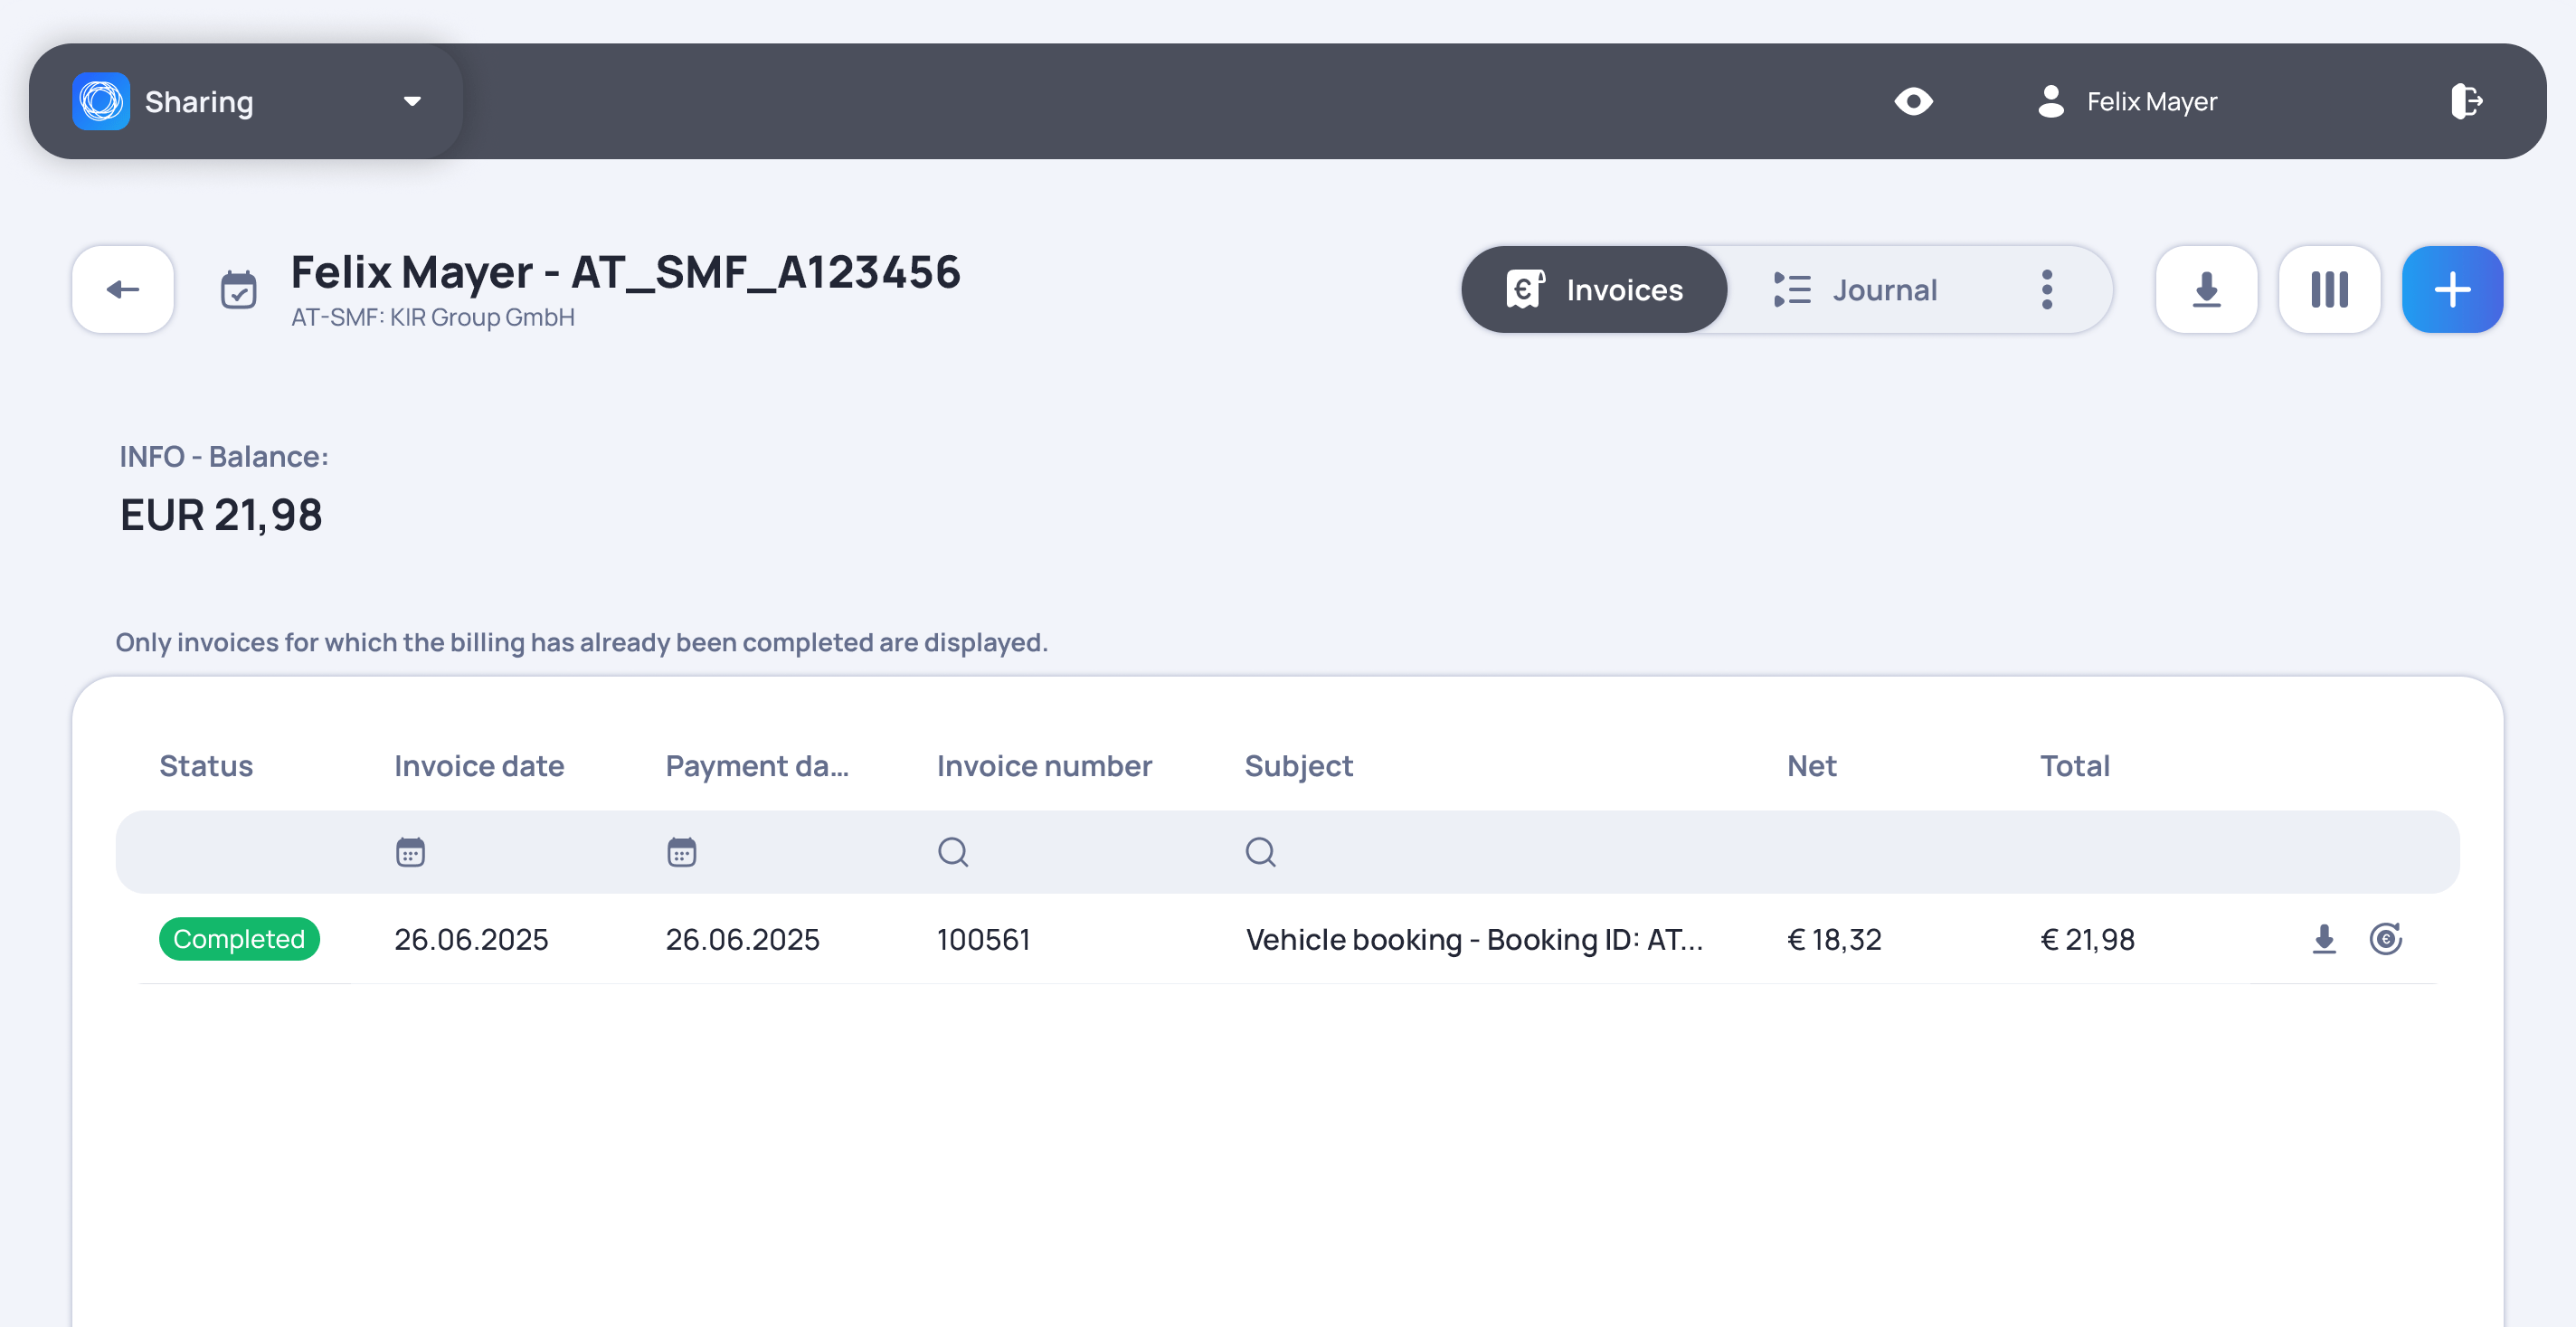Click the Vehicle booking subject cell
This screenshot has height=1327, width=2576.
(1474, 940)
